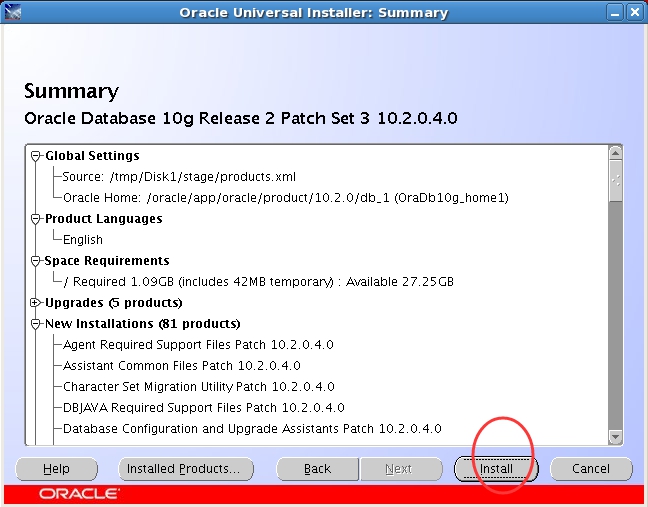Select Agent Required Support Files Patch row
Screen dimensions: 648x507
198,345
